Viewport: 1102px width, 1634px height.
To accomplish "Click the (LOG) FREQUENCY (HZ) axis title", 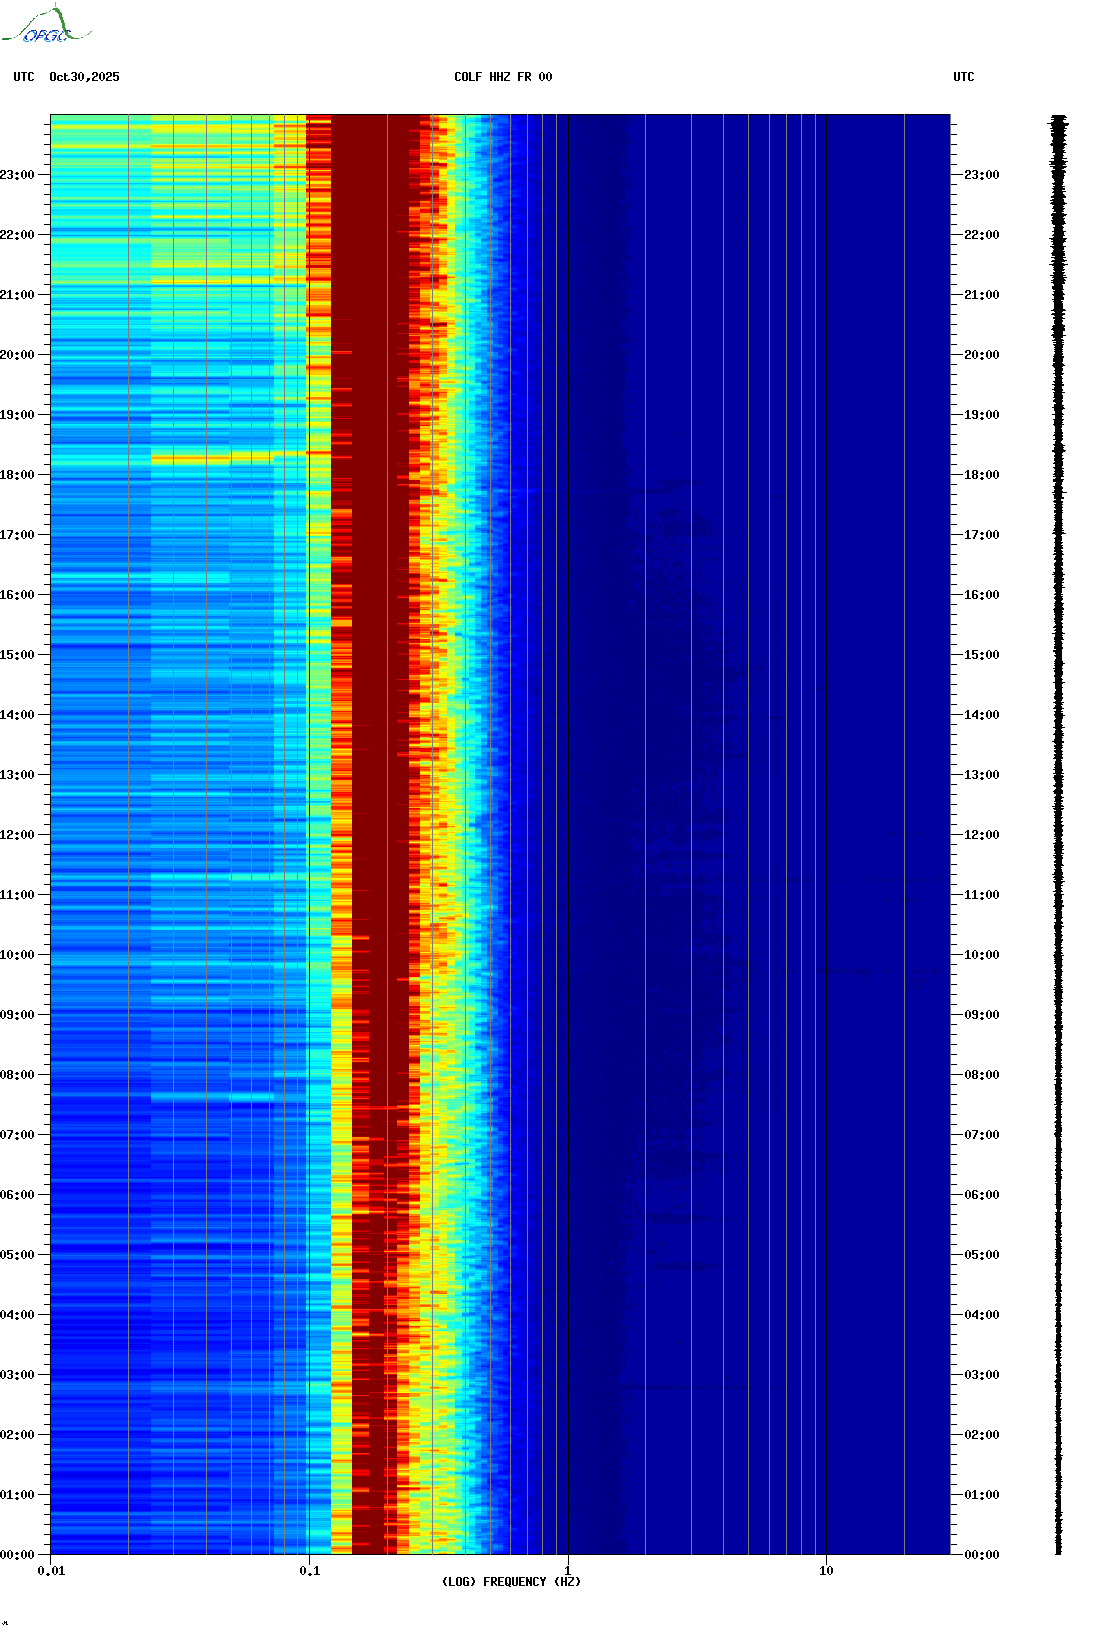I will click(511, 1582).
